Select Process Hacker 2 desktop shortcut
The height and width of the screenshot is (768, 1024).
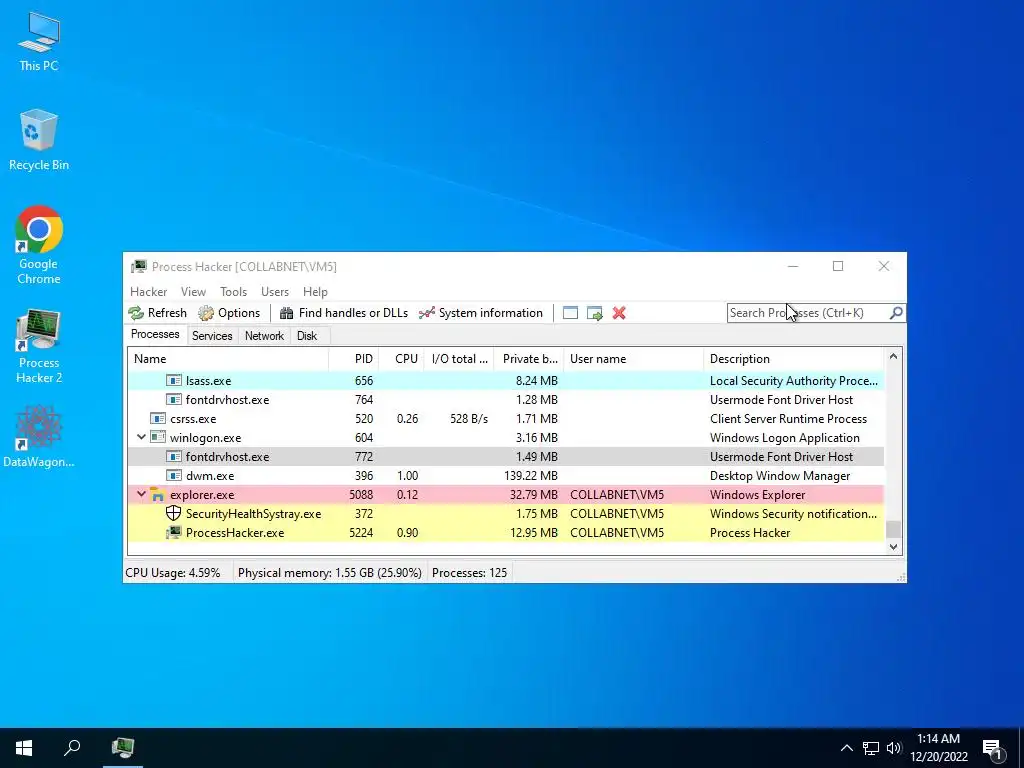[39, 346]
